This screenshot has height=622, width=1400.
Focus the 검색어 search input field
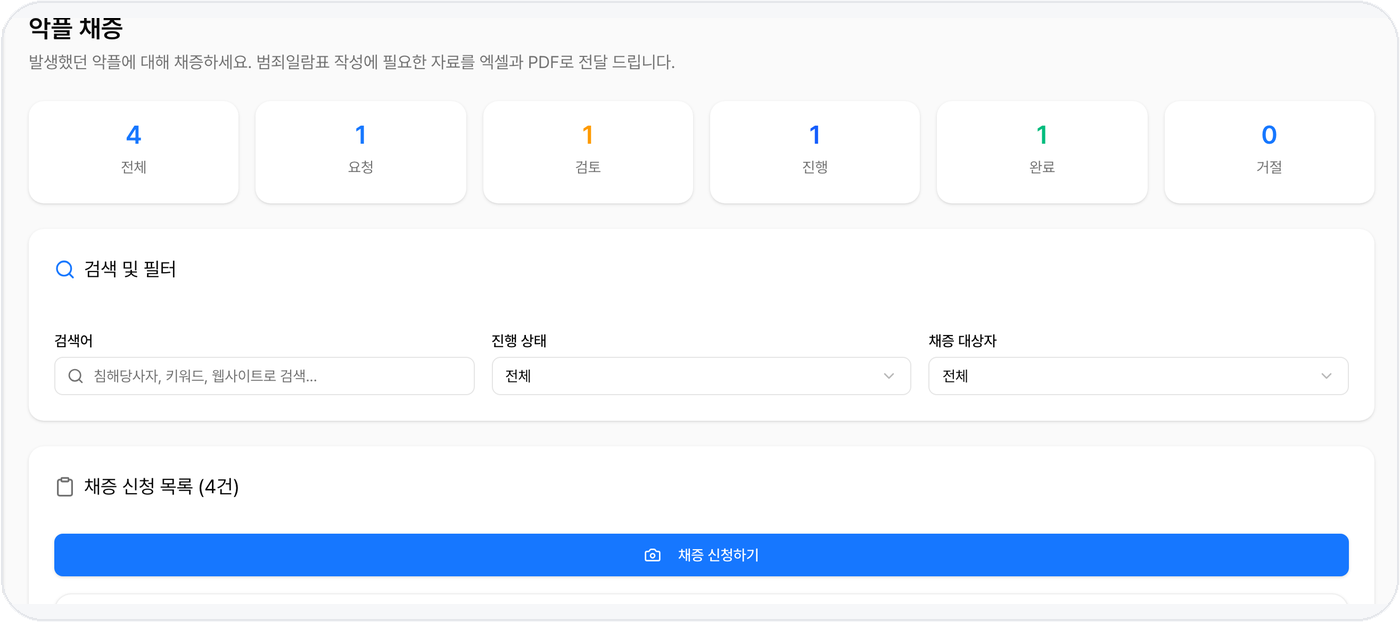264,376
